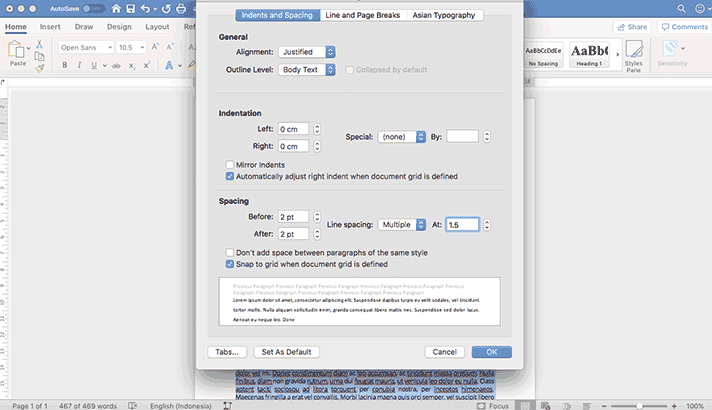Open the Design ribbon tab
712x410 pixels.
[119, 27]
